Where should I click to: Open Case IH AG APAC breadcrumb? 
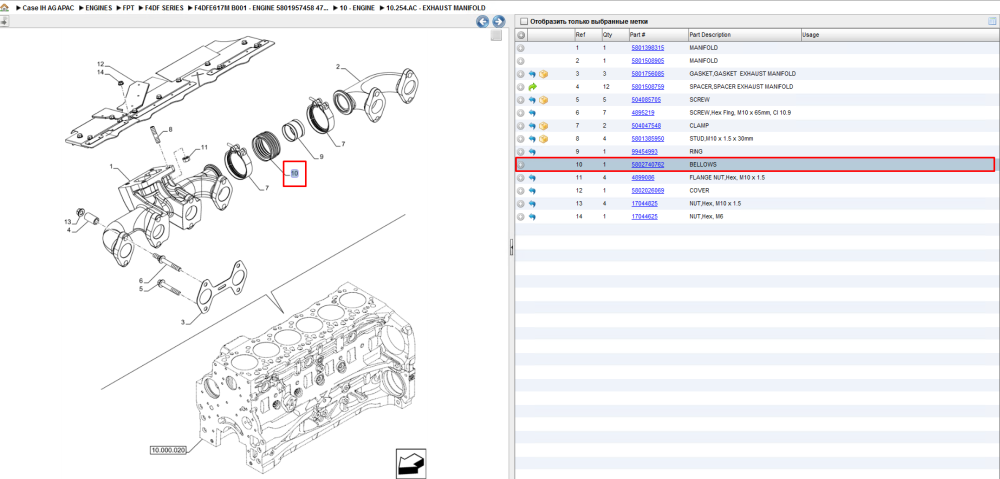48,7
